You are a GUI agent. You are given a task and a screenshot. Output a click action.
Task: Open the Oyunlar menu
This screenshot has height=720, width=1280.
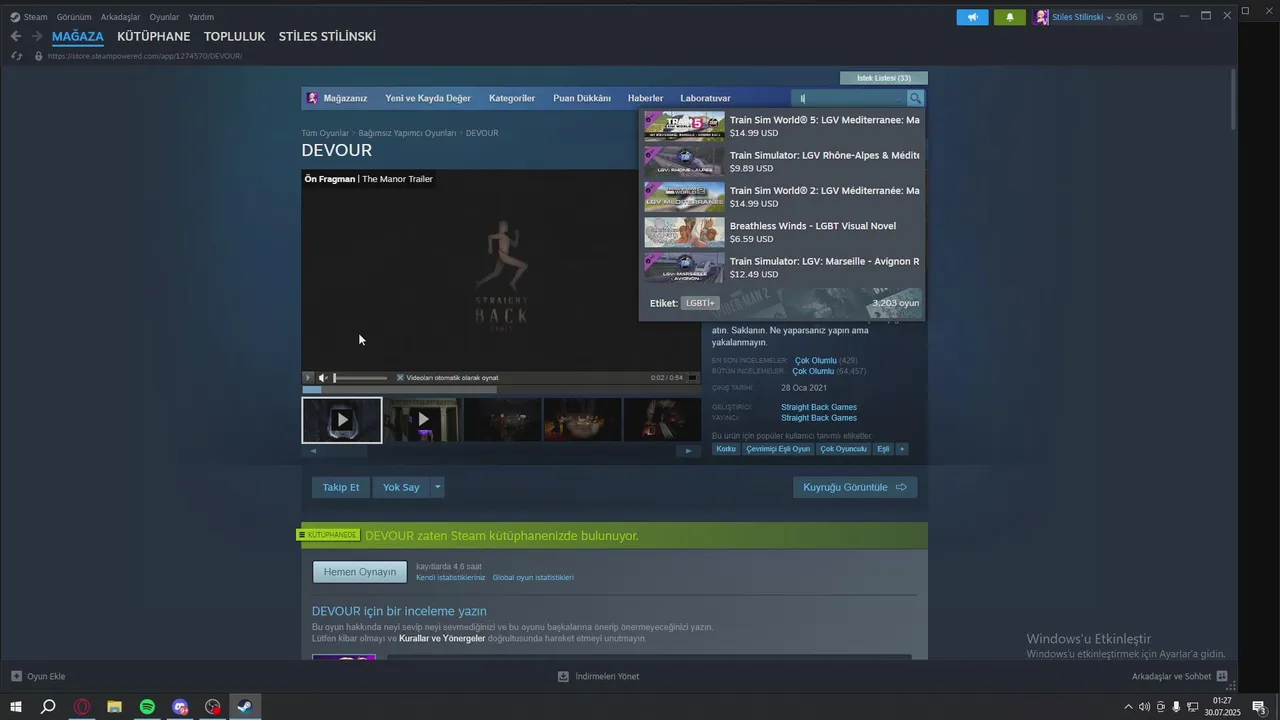point(164,17)
